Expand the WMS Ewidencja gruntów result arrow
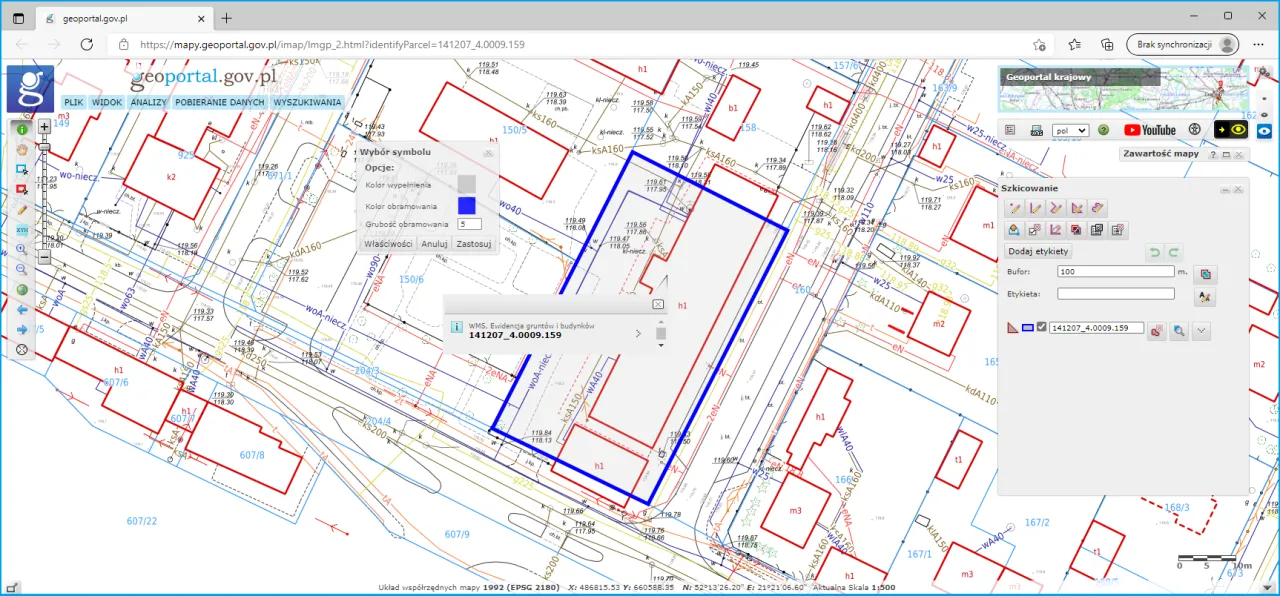1280x596 pixels. pos(638,334)
